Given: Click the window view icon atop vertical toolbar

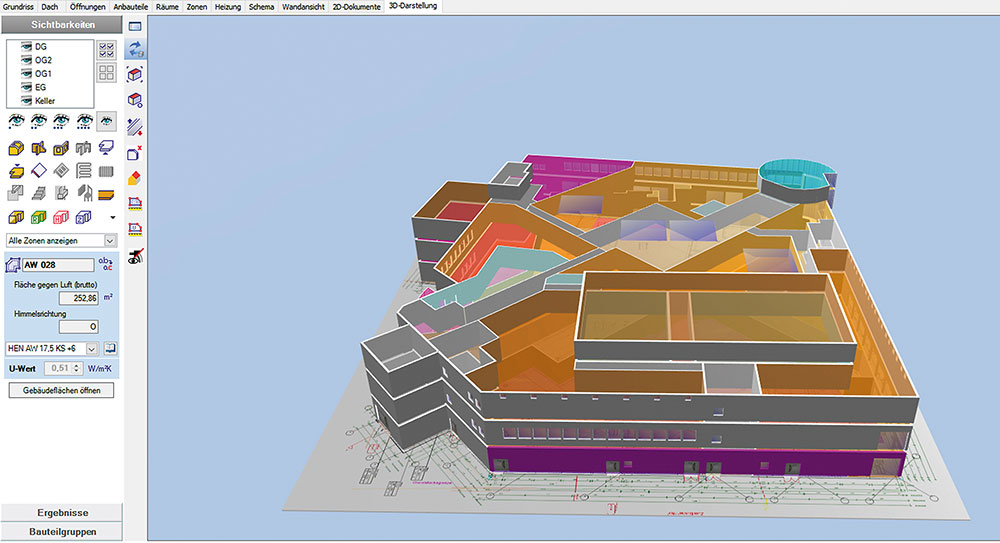Looking at the screenshot, I should [x=135, y=26].
